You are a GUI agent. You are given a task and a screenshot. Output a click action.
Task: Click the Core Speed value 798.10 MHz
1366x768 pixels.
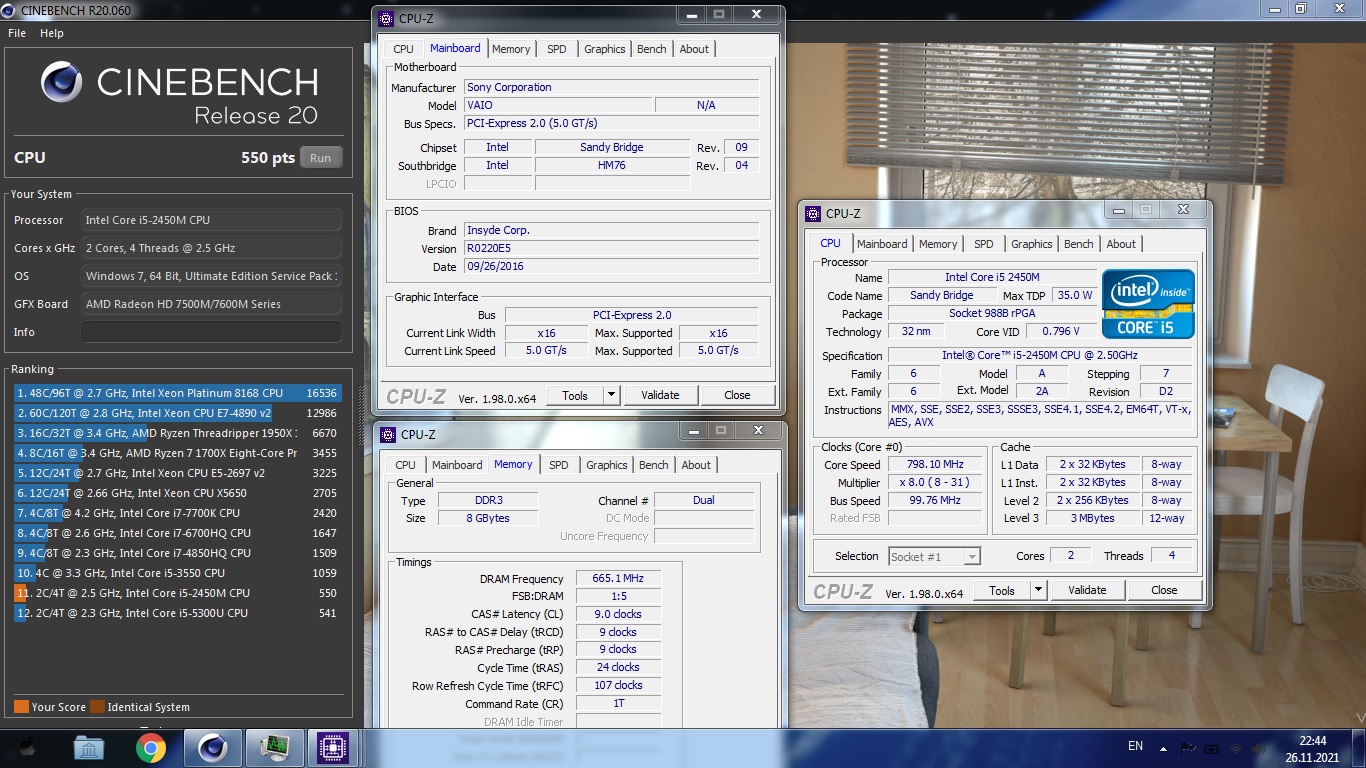(x=935, y=465)
